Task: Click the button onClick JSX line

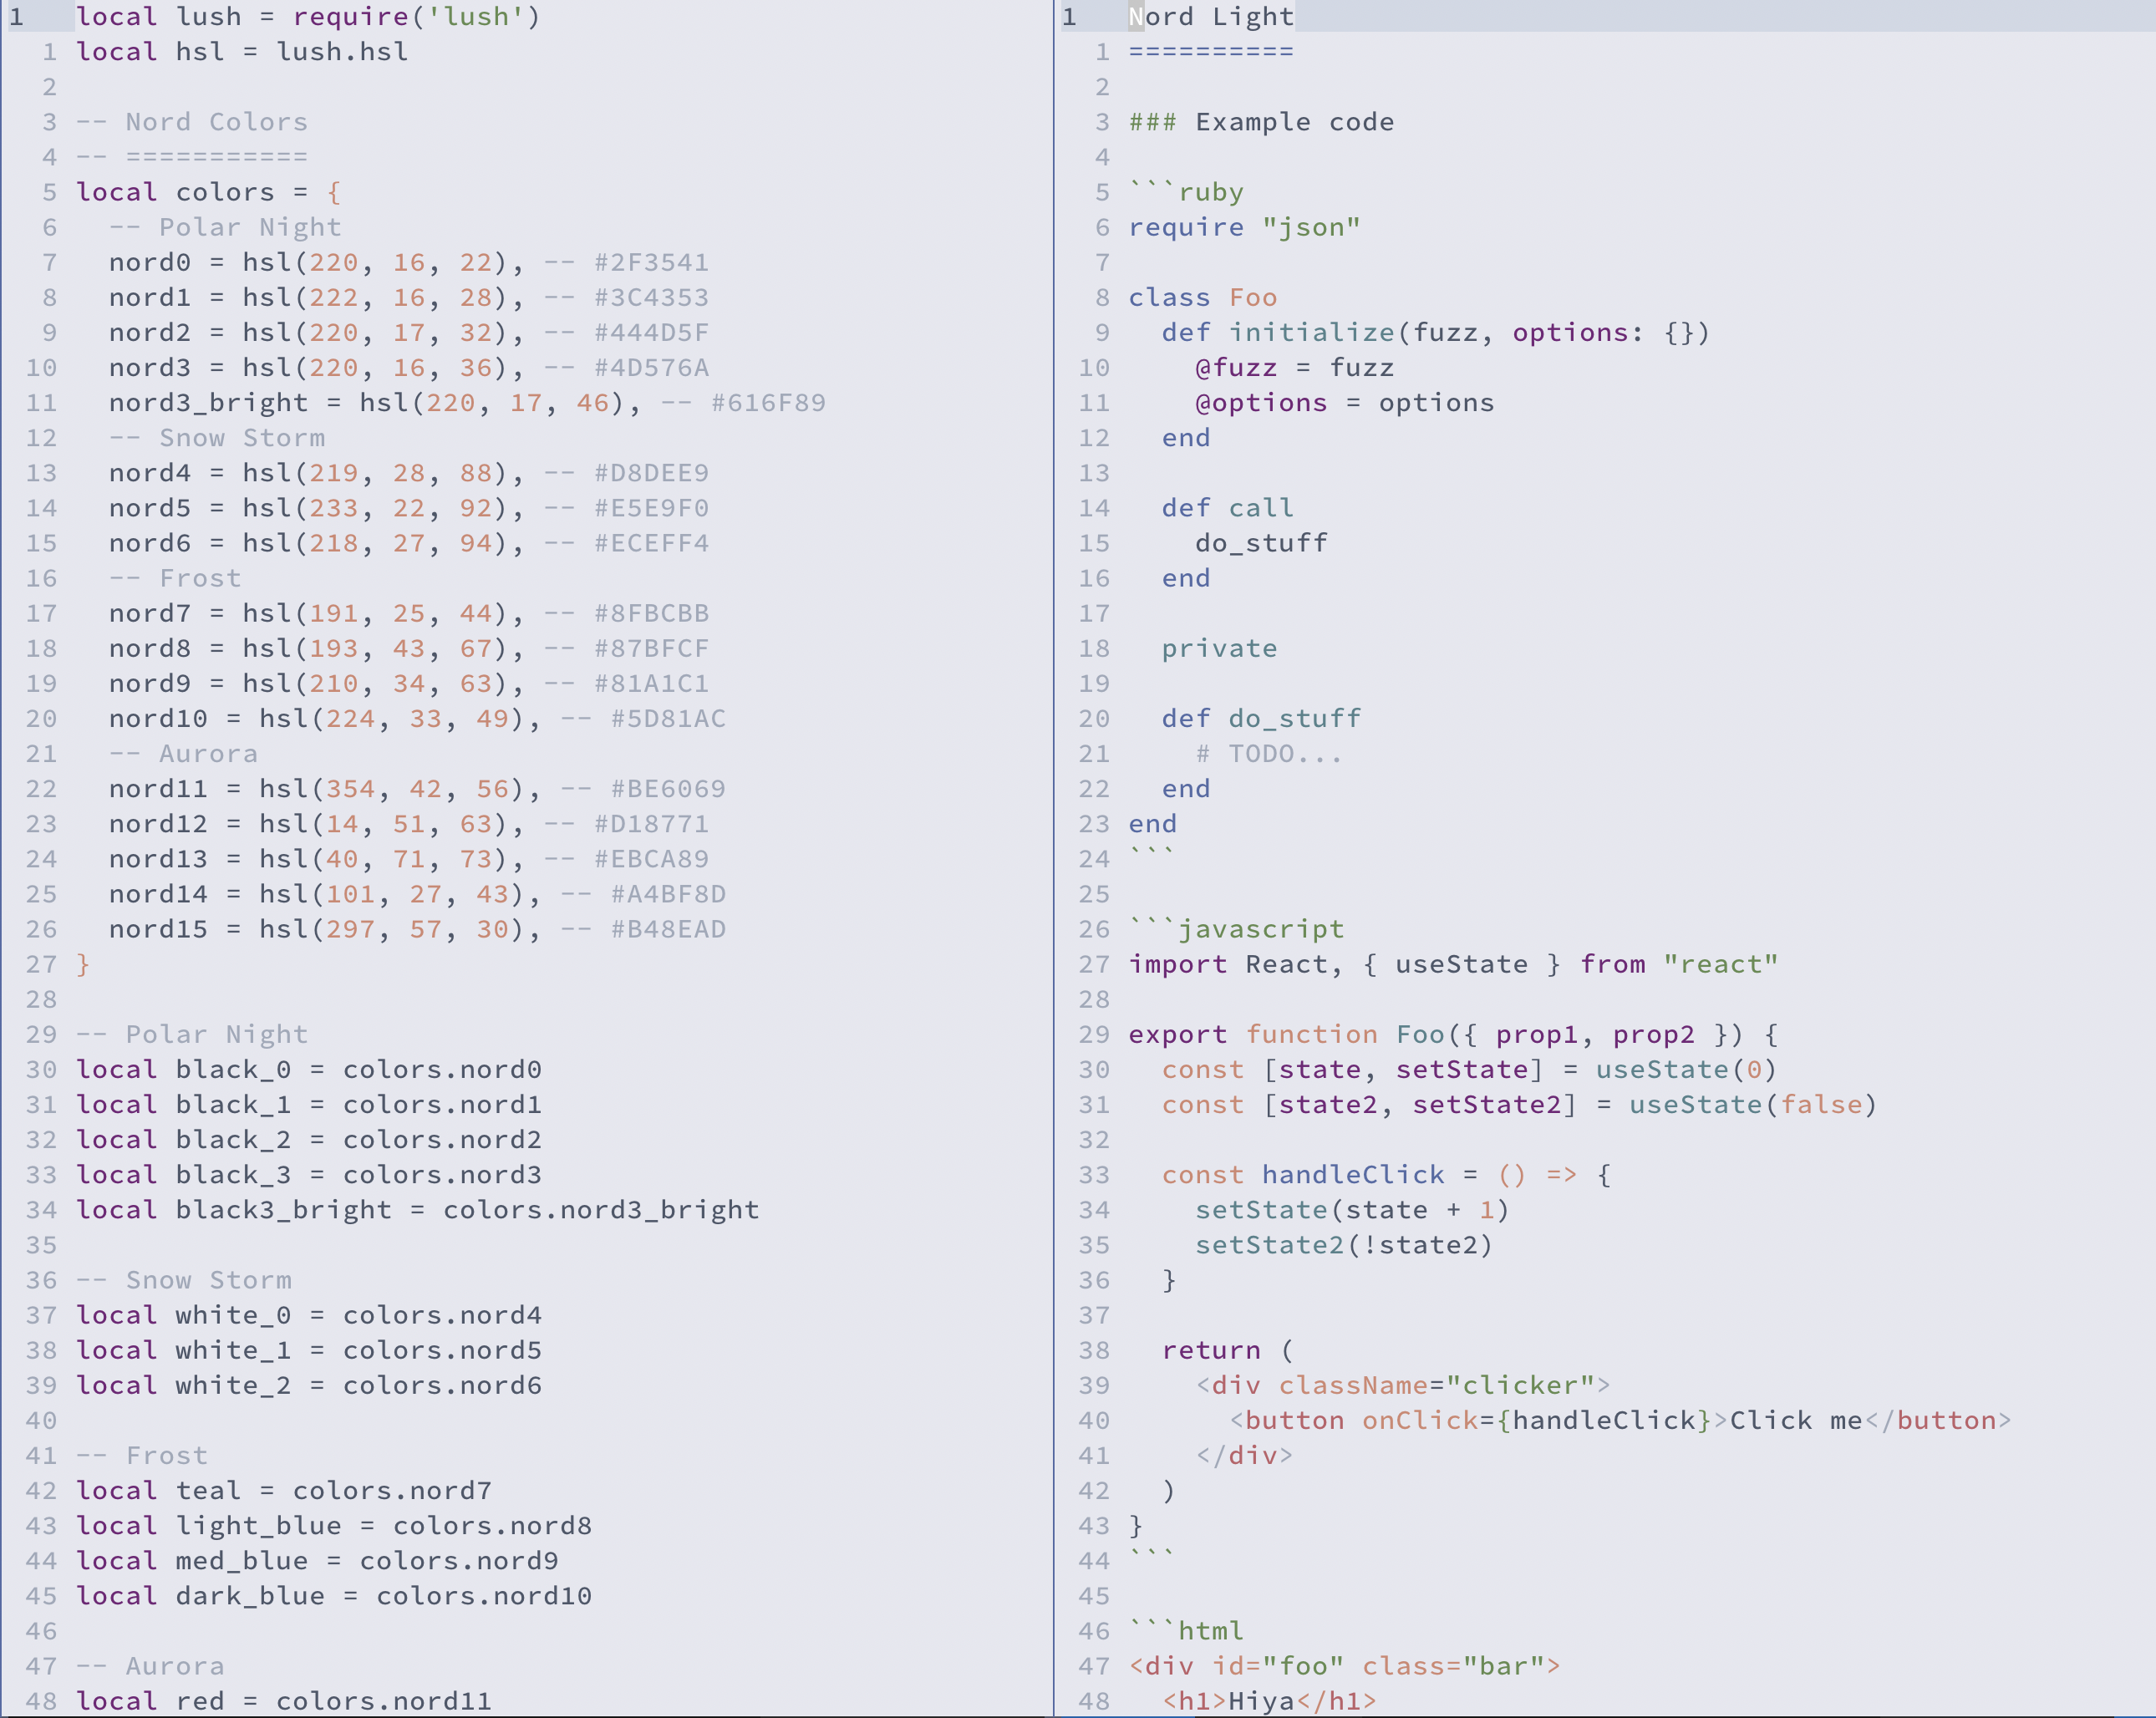Action: tap(1620, 1421)
